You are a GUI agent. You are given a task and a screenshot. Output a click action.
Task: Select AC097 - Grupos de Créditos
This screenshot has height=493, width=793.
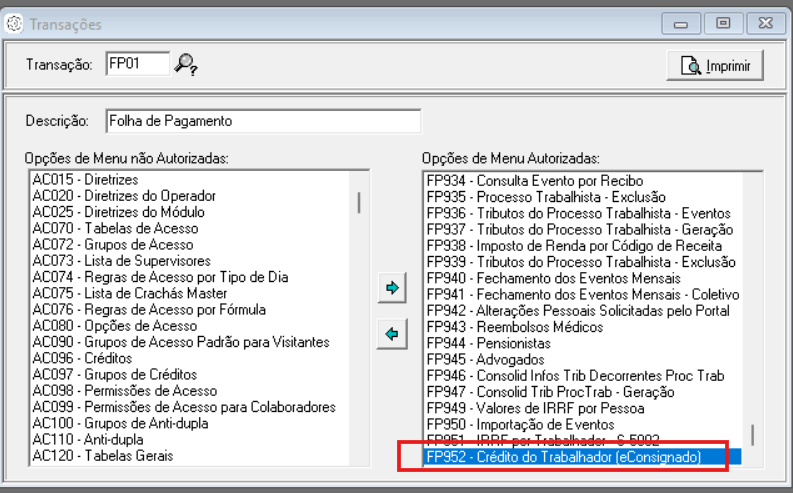tap(115, 375)
